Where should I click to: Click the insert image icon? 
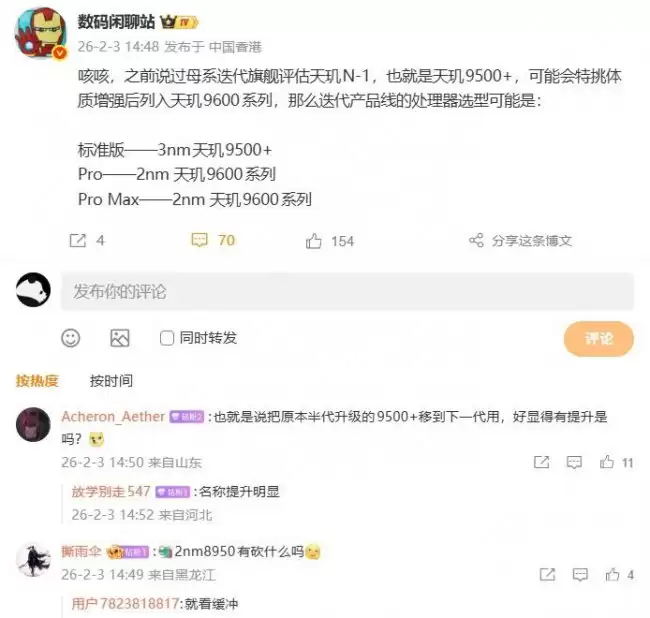[x=120, y=338]
